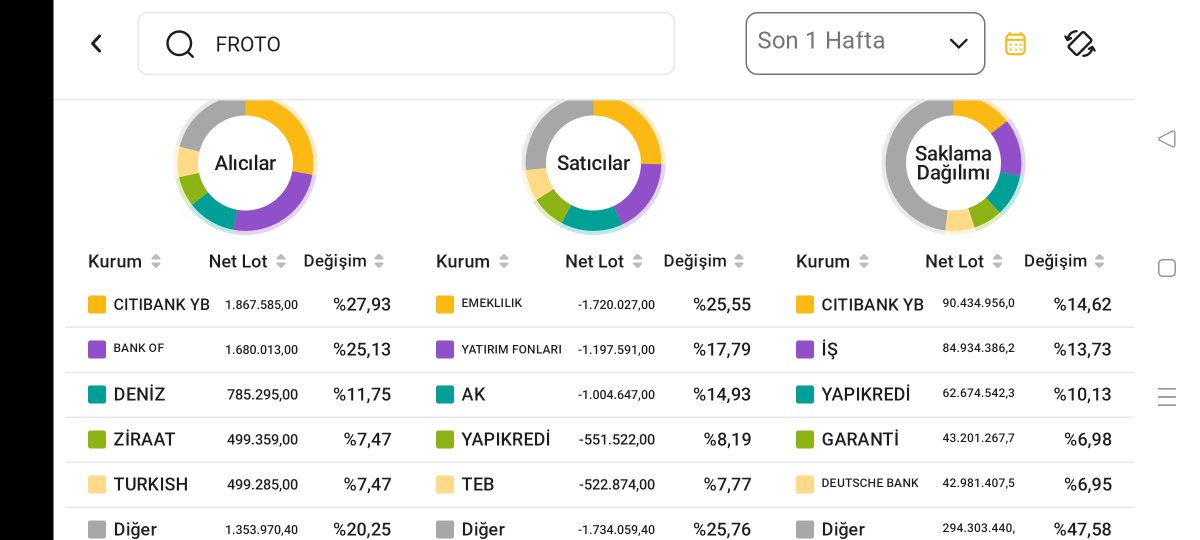Sort Satıcılar table by Net Lot
Image resolution: width=1200 pixels, height=540 pixels.
click(x=605, y=261)
